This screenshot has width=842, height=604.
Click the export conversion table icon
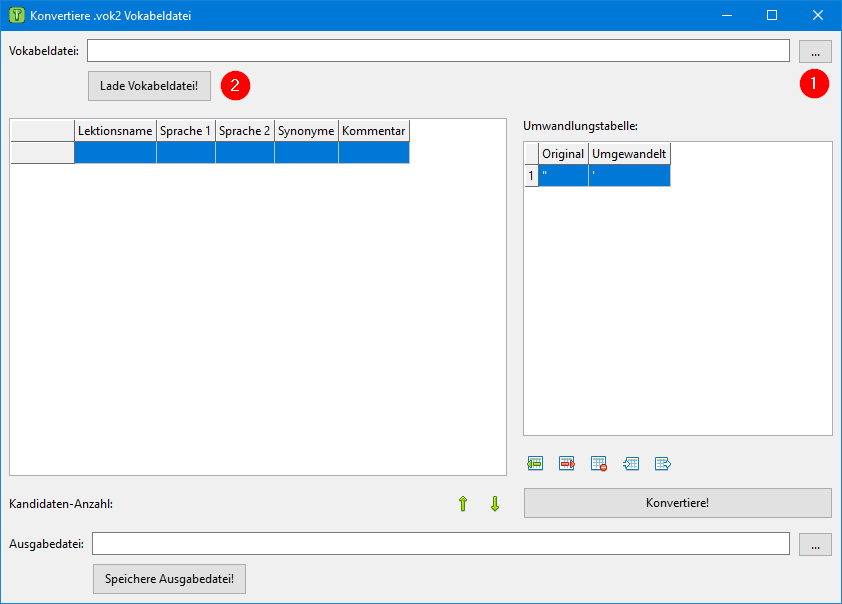tap(662, 464)
